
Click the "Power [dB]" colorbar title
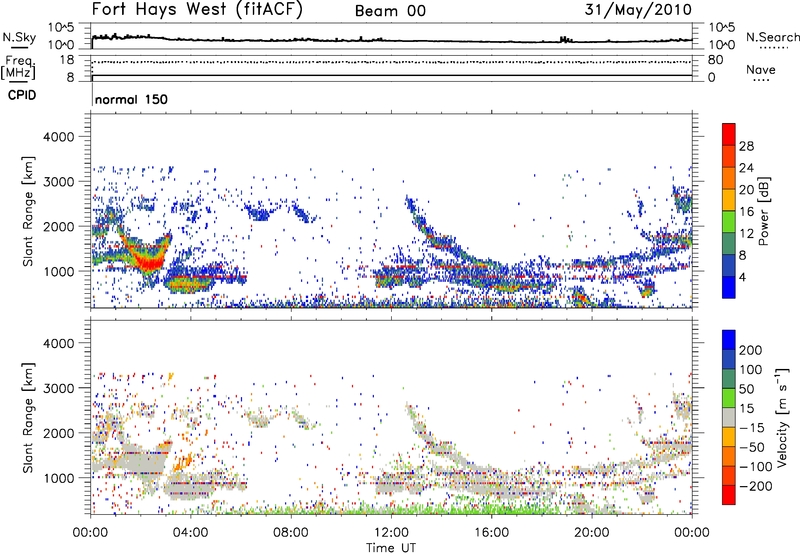tap(764, 211)
